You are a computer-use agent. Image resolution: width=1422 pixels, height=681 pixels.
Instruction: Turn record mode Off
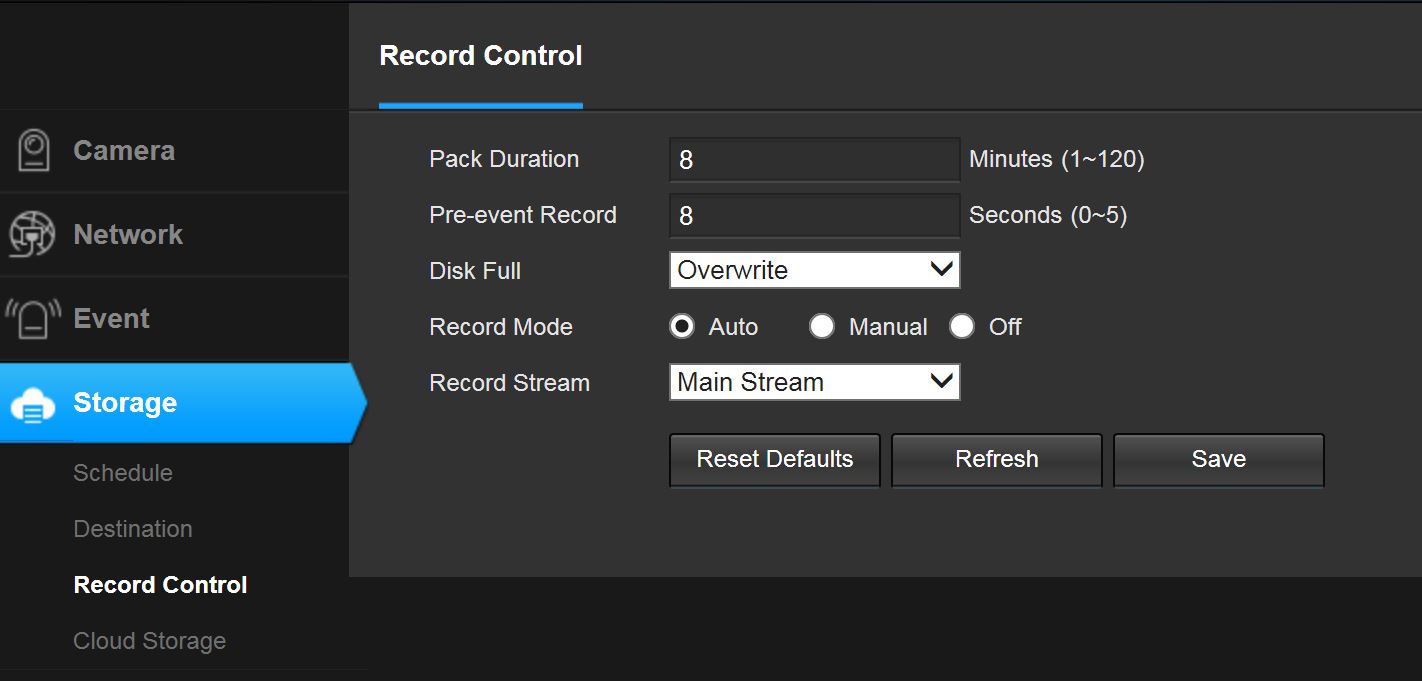click(x=962, y=327)
